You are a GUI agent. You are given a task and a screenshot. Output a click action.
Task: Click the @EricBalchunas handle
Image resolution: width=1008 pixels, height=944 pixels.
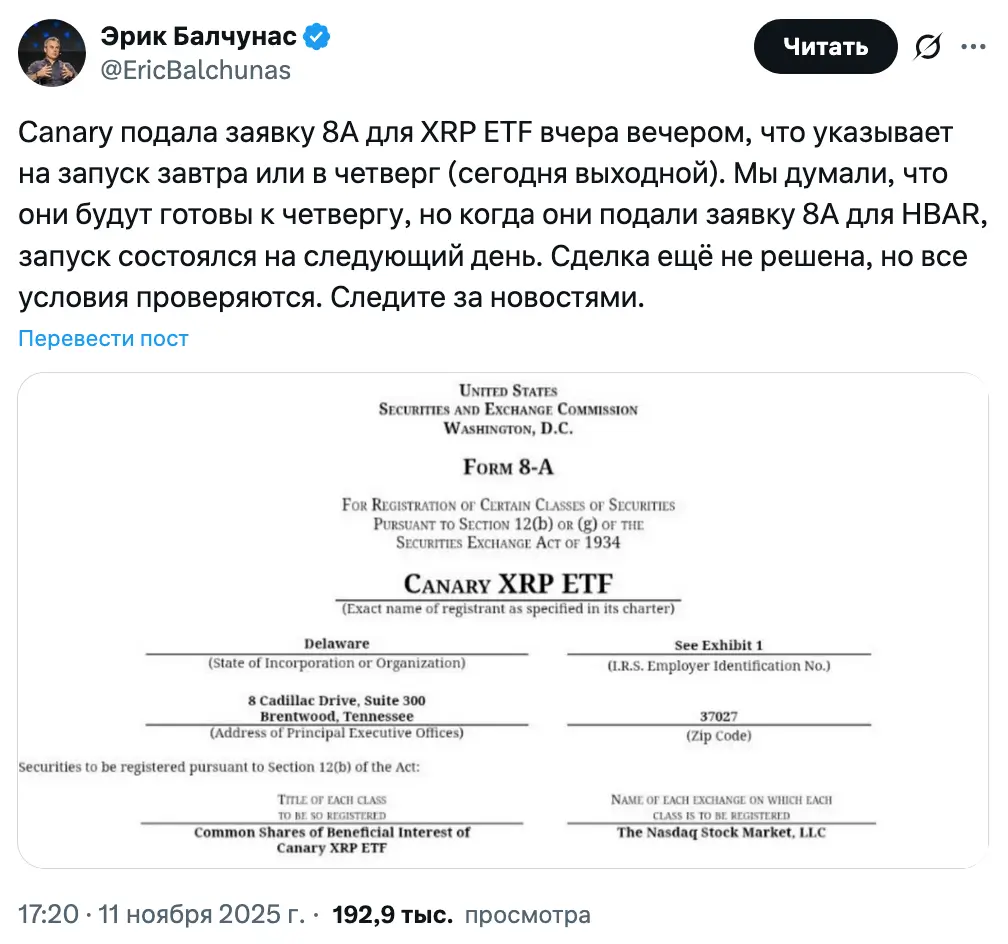195,69
